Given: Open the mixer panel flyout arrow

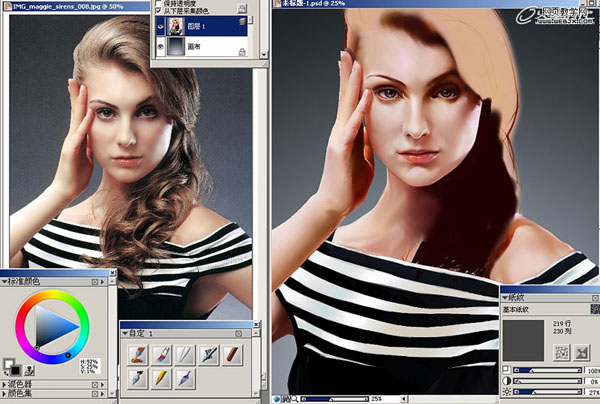Looking at the screenshot, I should click(x=103, y=384).
